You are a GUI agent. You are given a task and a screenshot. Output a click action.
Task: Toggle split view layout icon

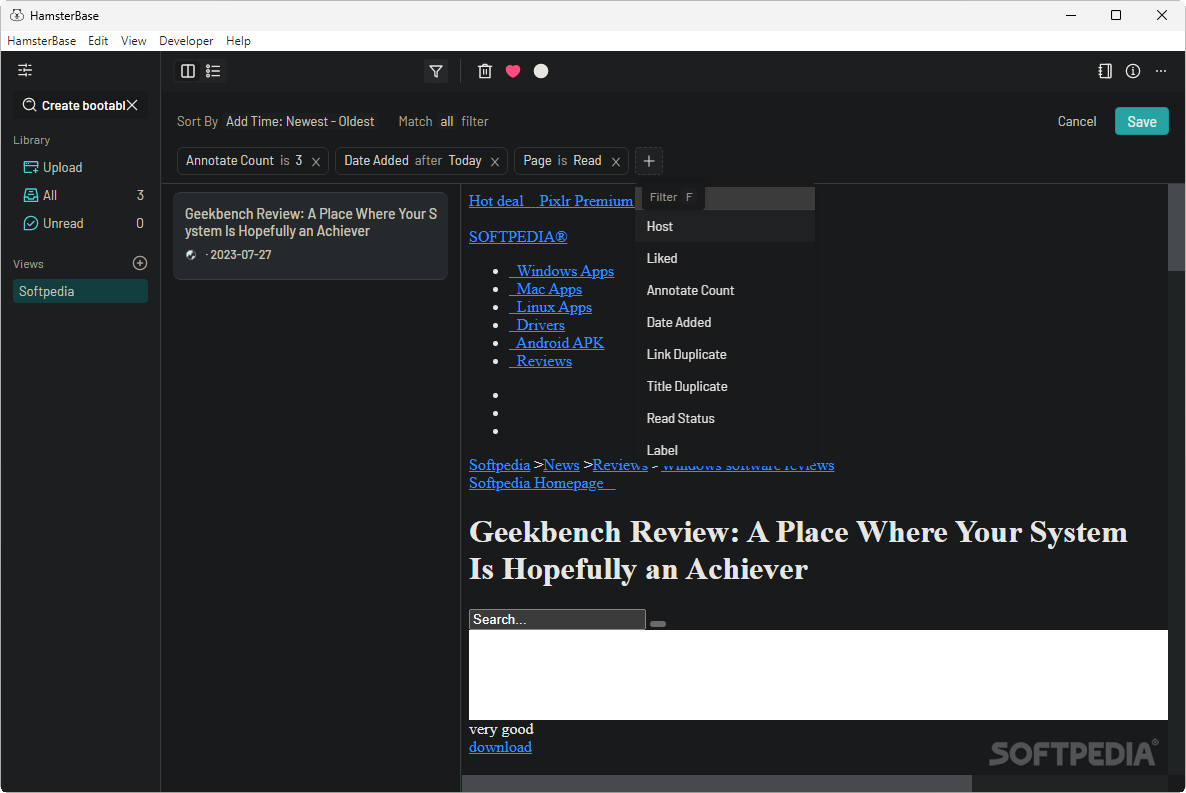click(188, 71)
